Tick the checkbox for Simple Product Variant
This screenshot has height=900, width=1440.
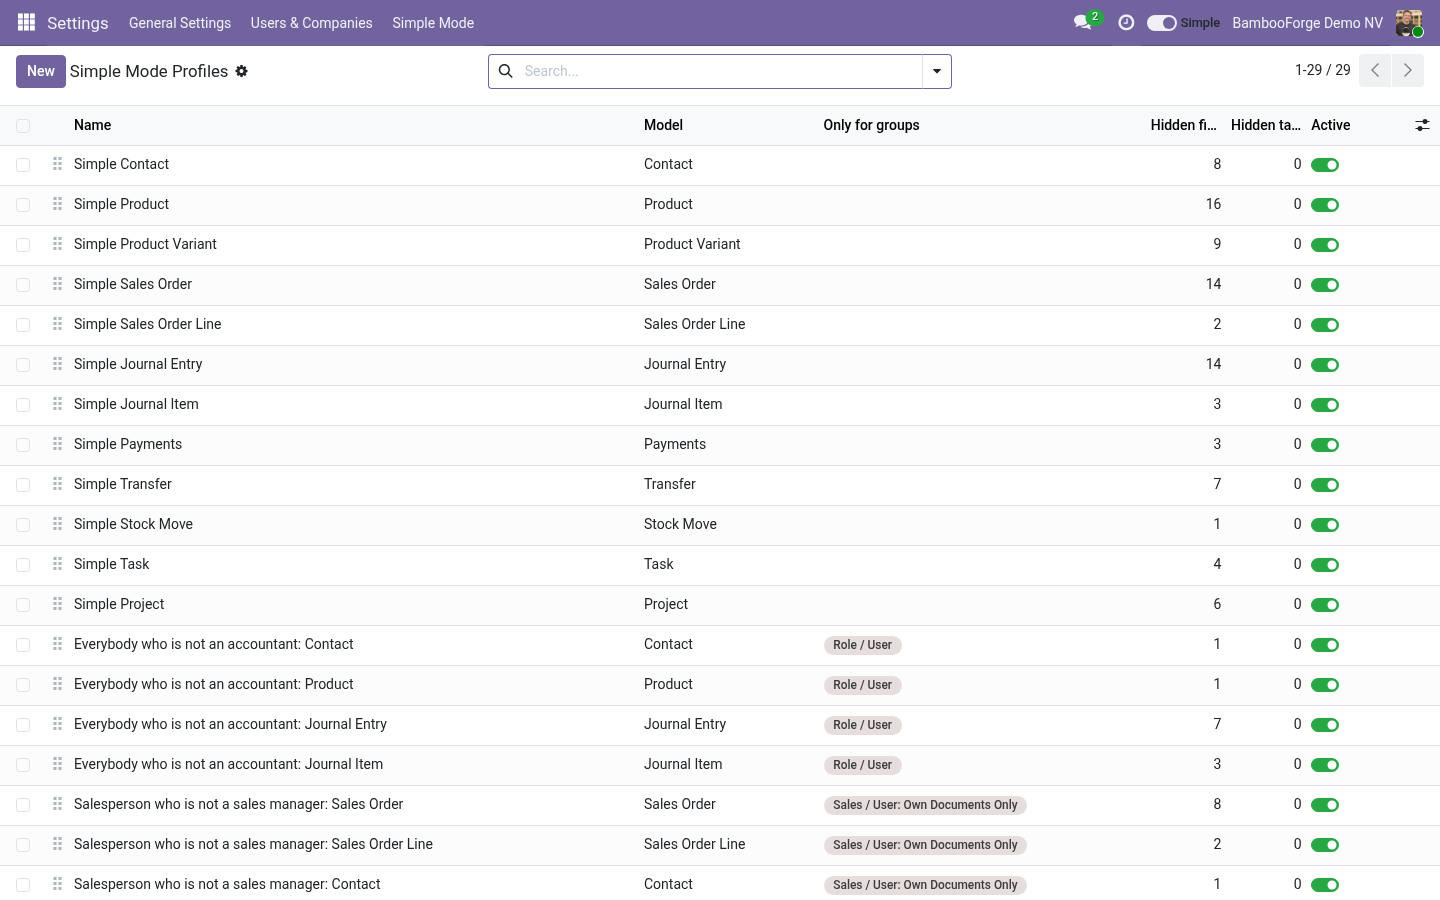click(23, 245)
